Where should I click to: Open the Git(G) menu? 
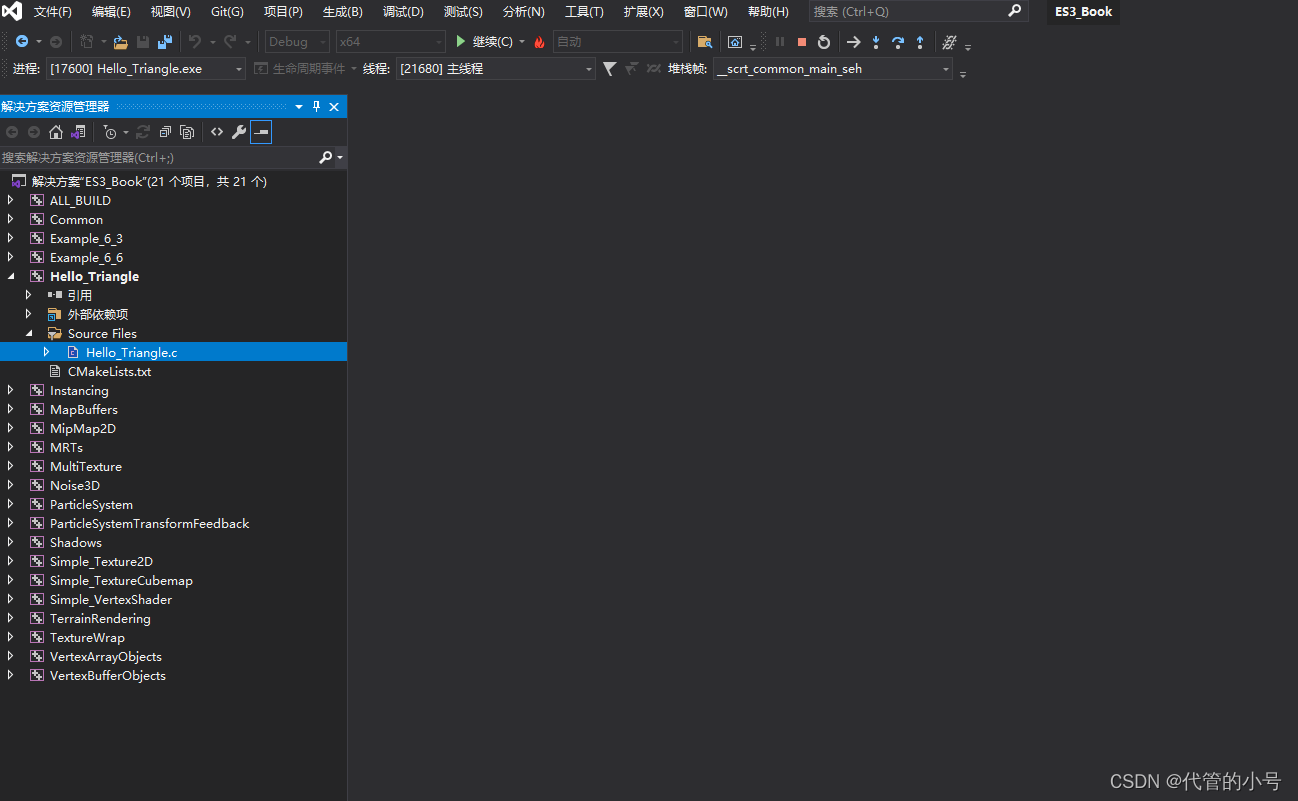click(x=226, y=12)
